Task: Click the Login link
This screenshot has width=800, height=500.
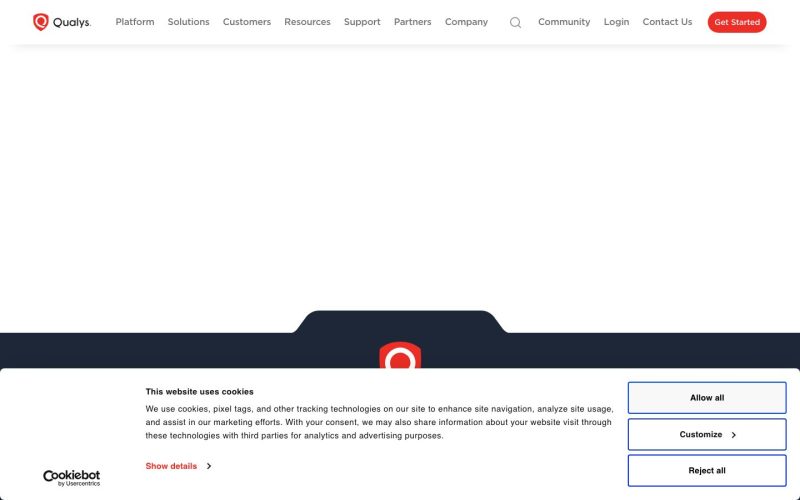Action: [x=616, y=22]
